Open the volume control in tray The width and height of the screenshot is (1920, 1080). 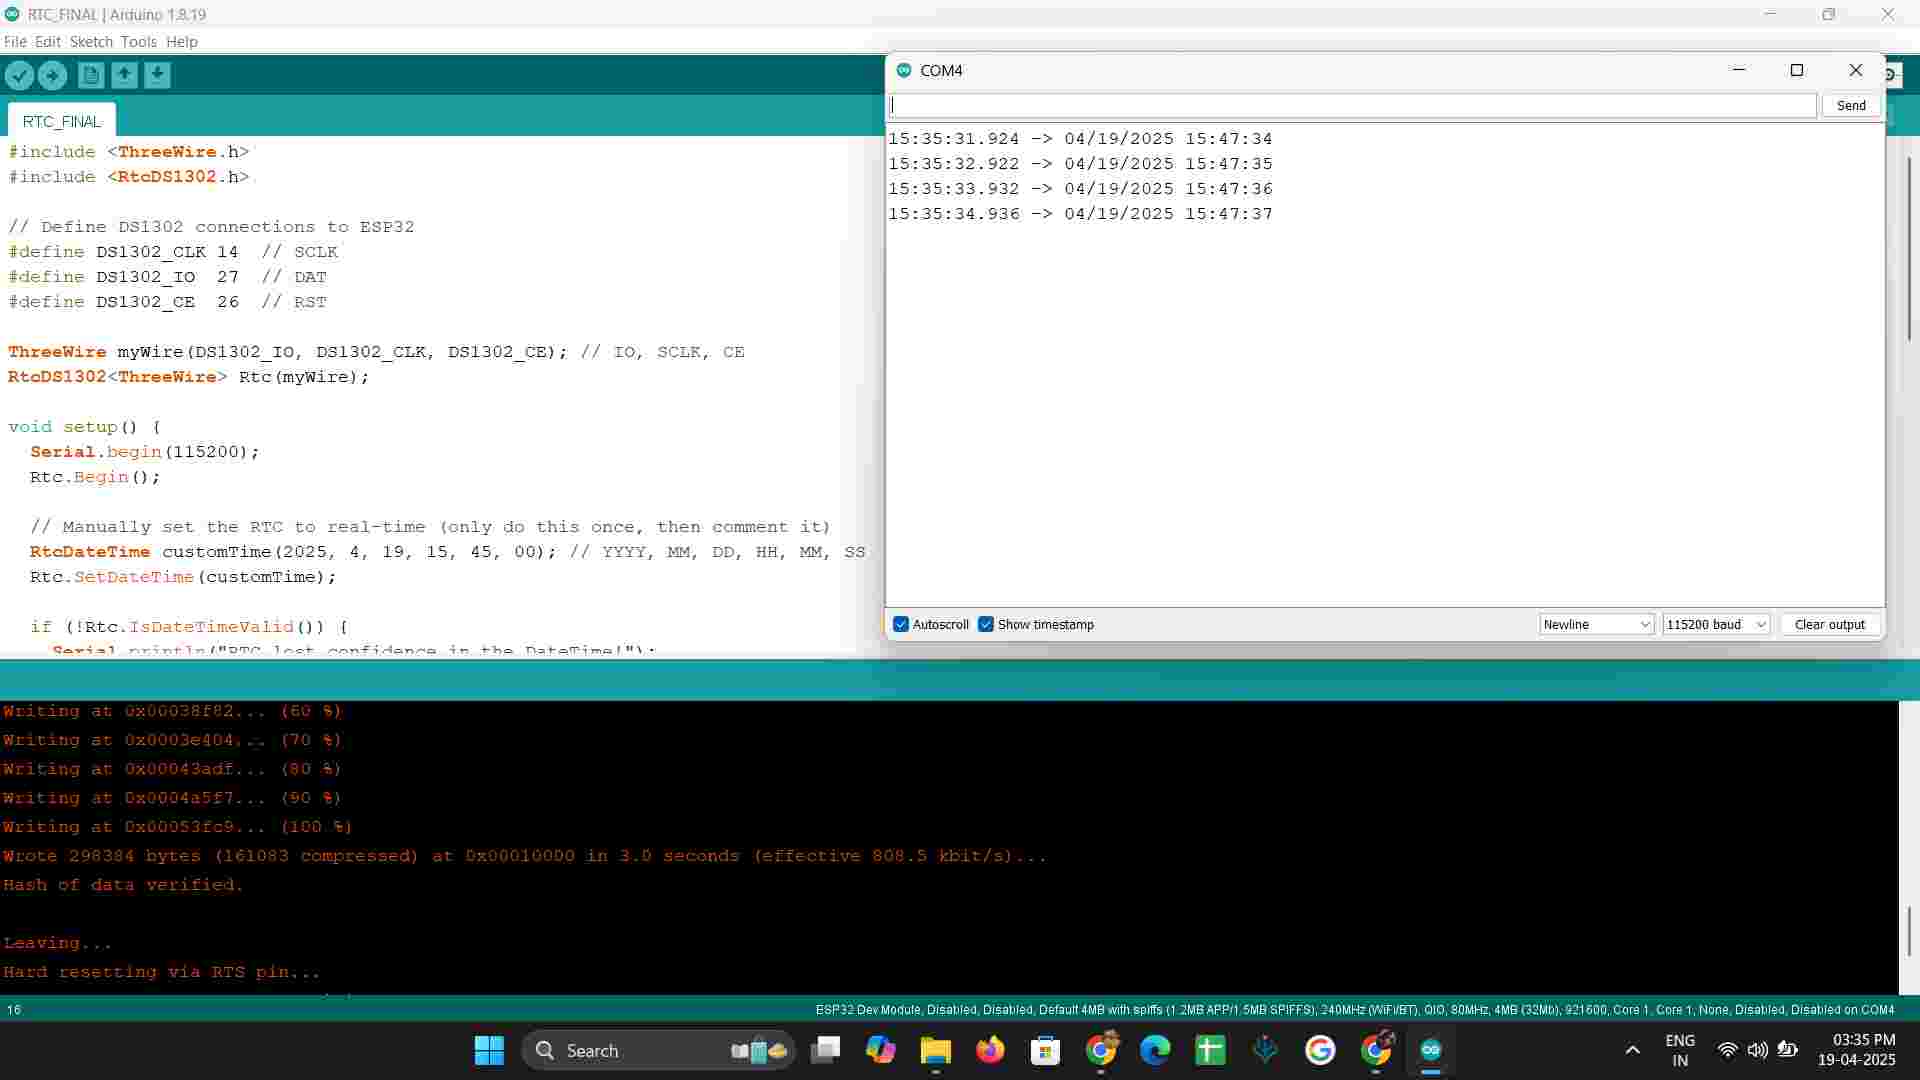point(1757,1050)
